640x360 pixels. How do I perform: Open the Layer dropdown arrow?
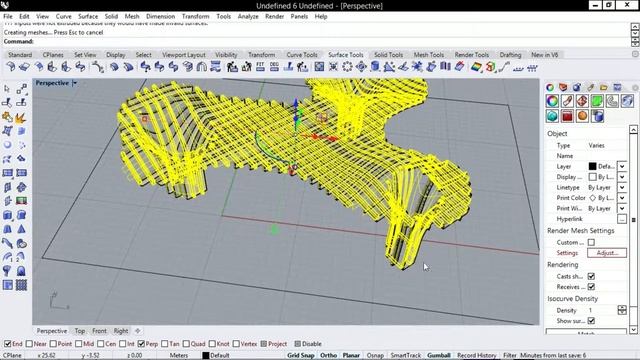622,166
